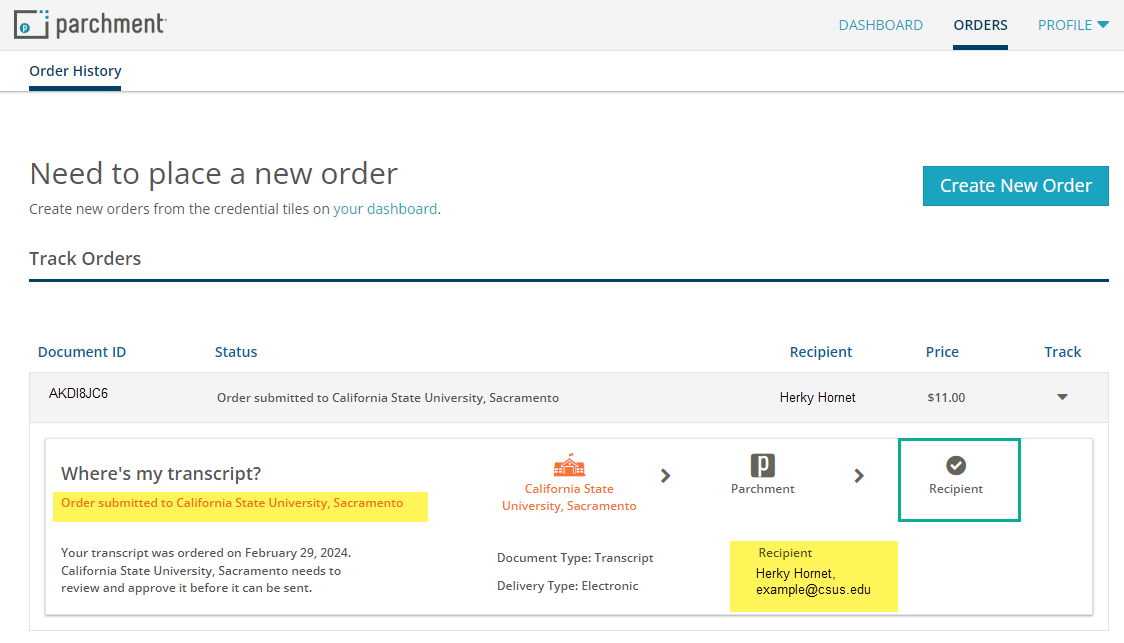1124x643 pixels.
Task: Switch to the Order History tab
Action: point(75,71)
